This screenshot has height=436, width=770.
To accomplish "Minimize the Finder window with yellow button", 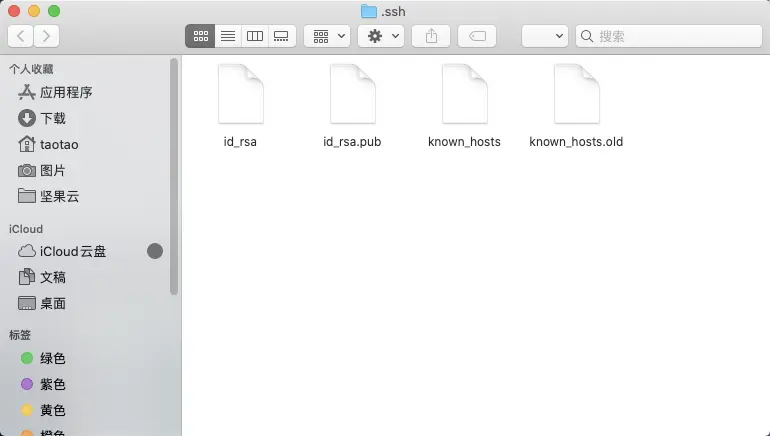I will click(34, 11).
